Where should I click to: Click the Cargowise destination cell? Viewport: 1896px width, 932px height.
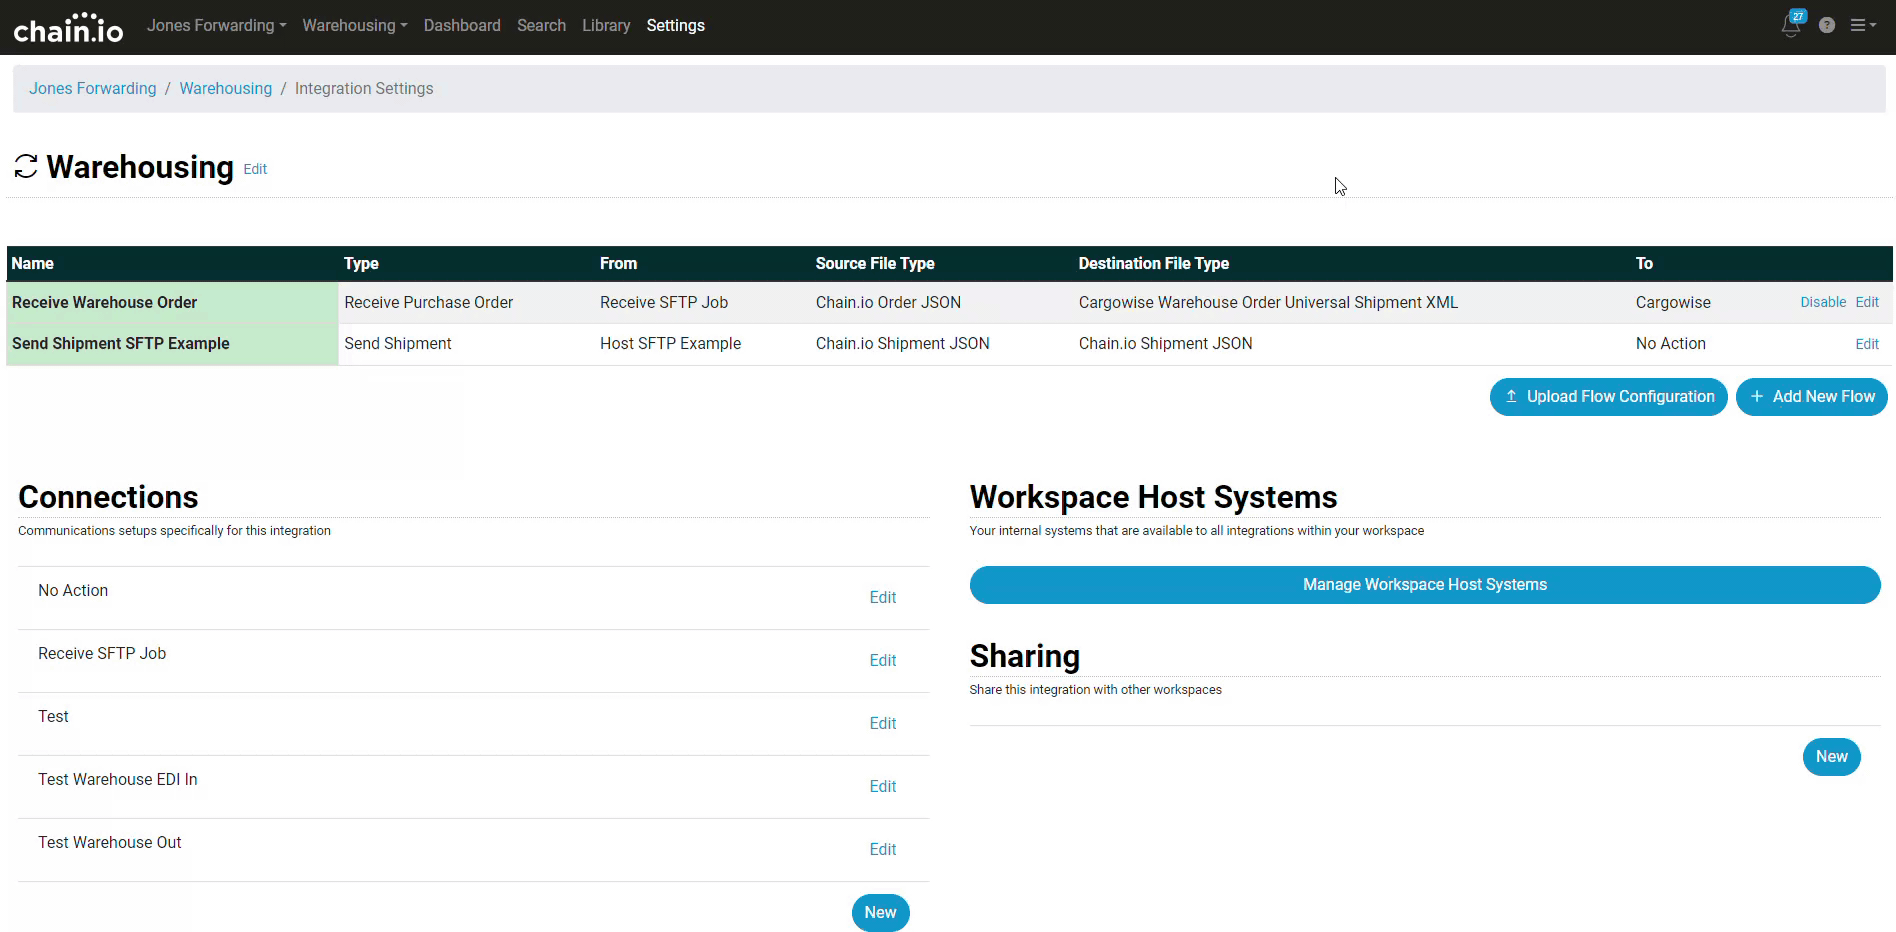click(1673, 302)
